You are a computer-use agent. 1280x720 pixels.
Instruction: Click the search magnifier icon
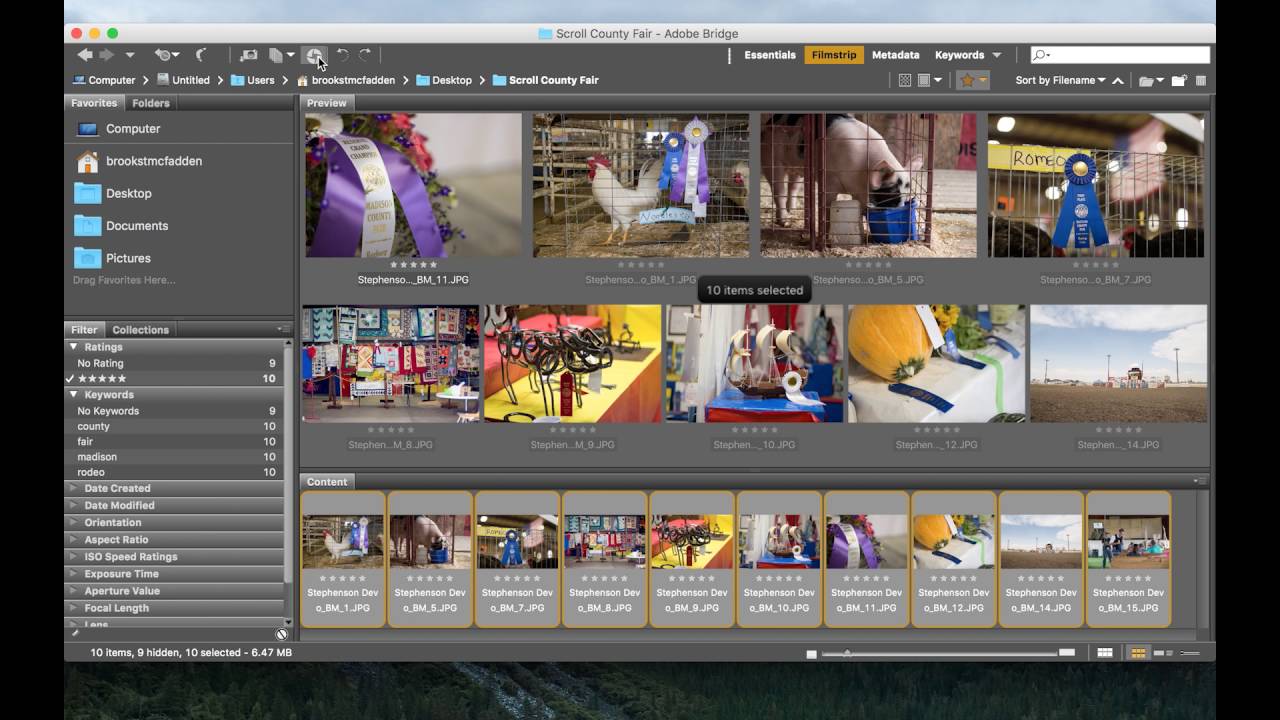1041,55
